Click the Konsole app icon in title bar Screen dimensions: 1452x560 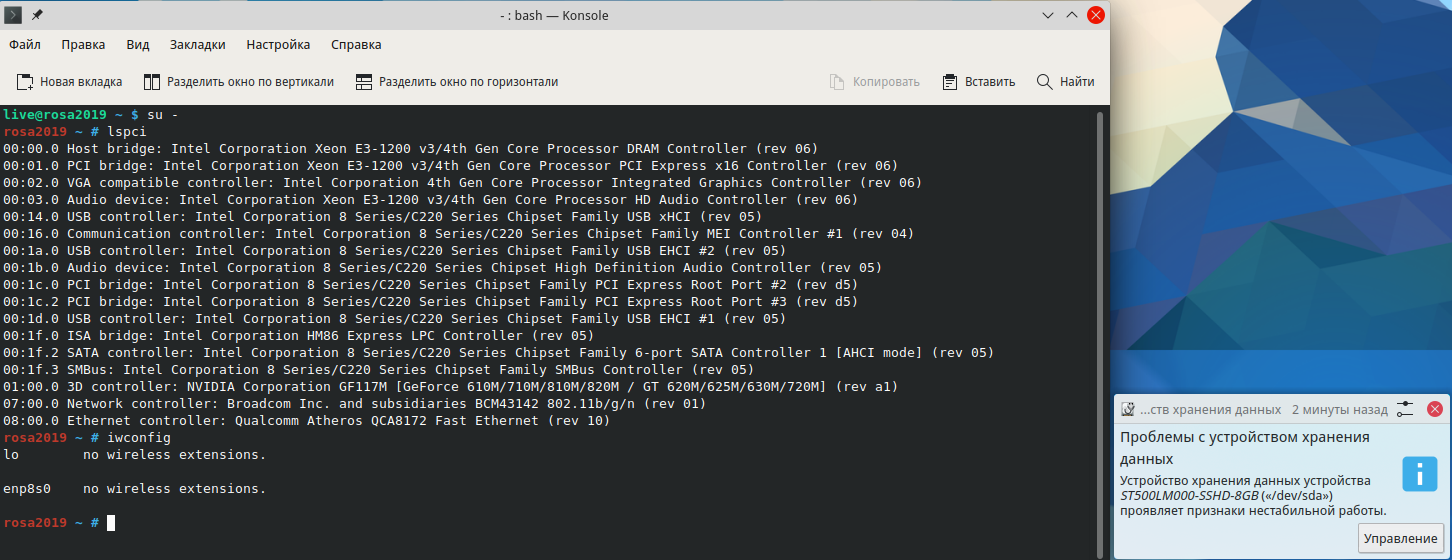[x=12, y=15]
